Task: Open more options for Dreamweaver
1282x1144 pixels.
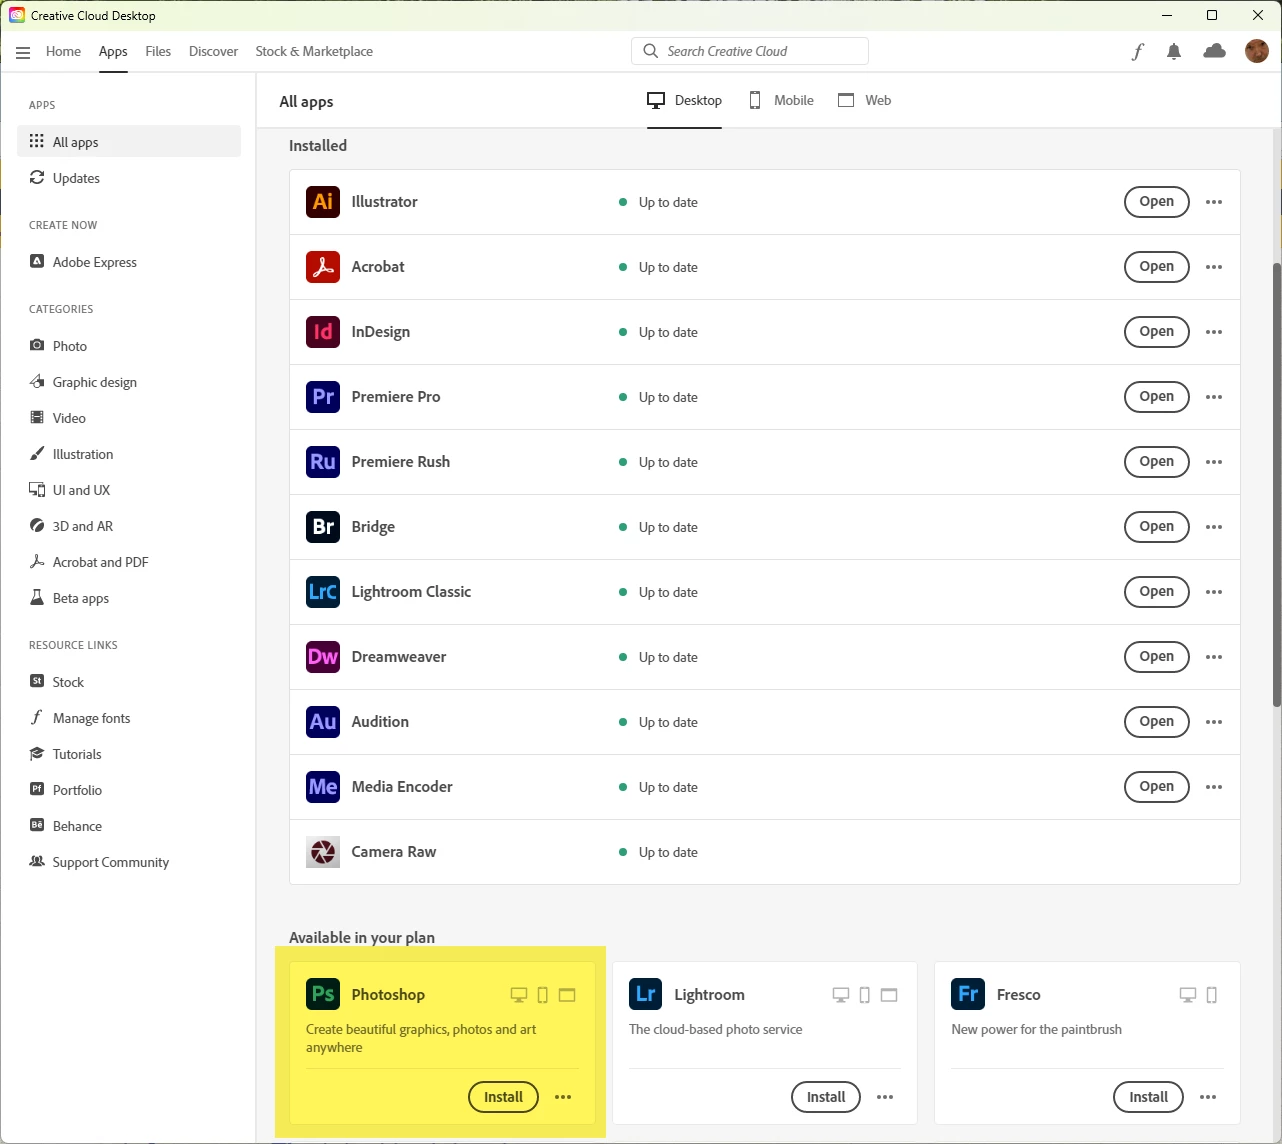Action: (x=1214, y=657)
